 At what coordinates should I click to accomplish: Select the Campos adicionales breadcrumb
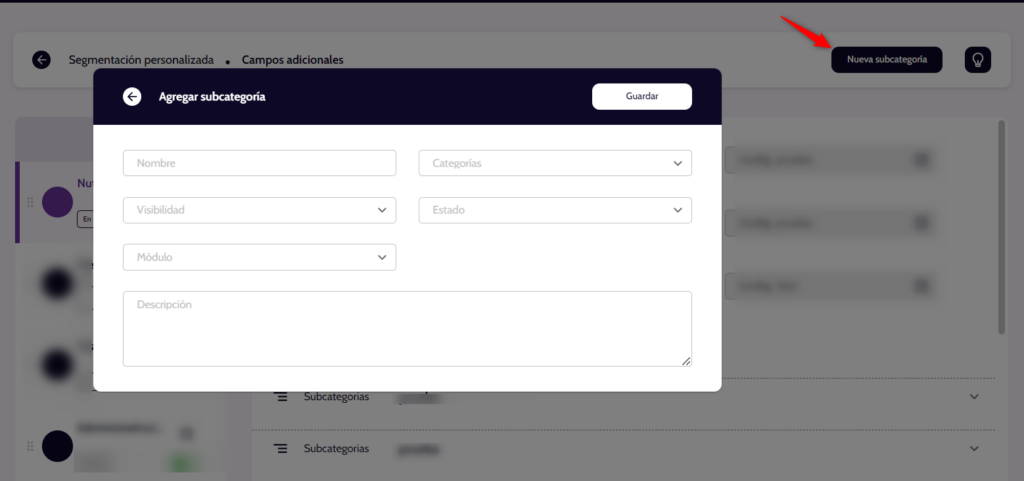[292, 60]
